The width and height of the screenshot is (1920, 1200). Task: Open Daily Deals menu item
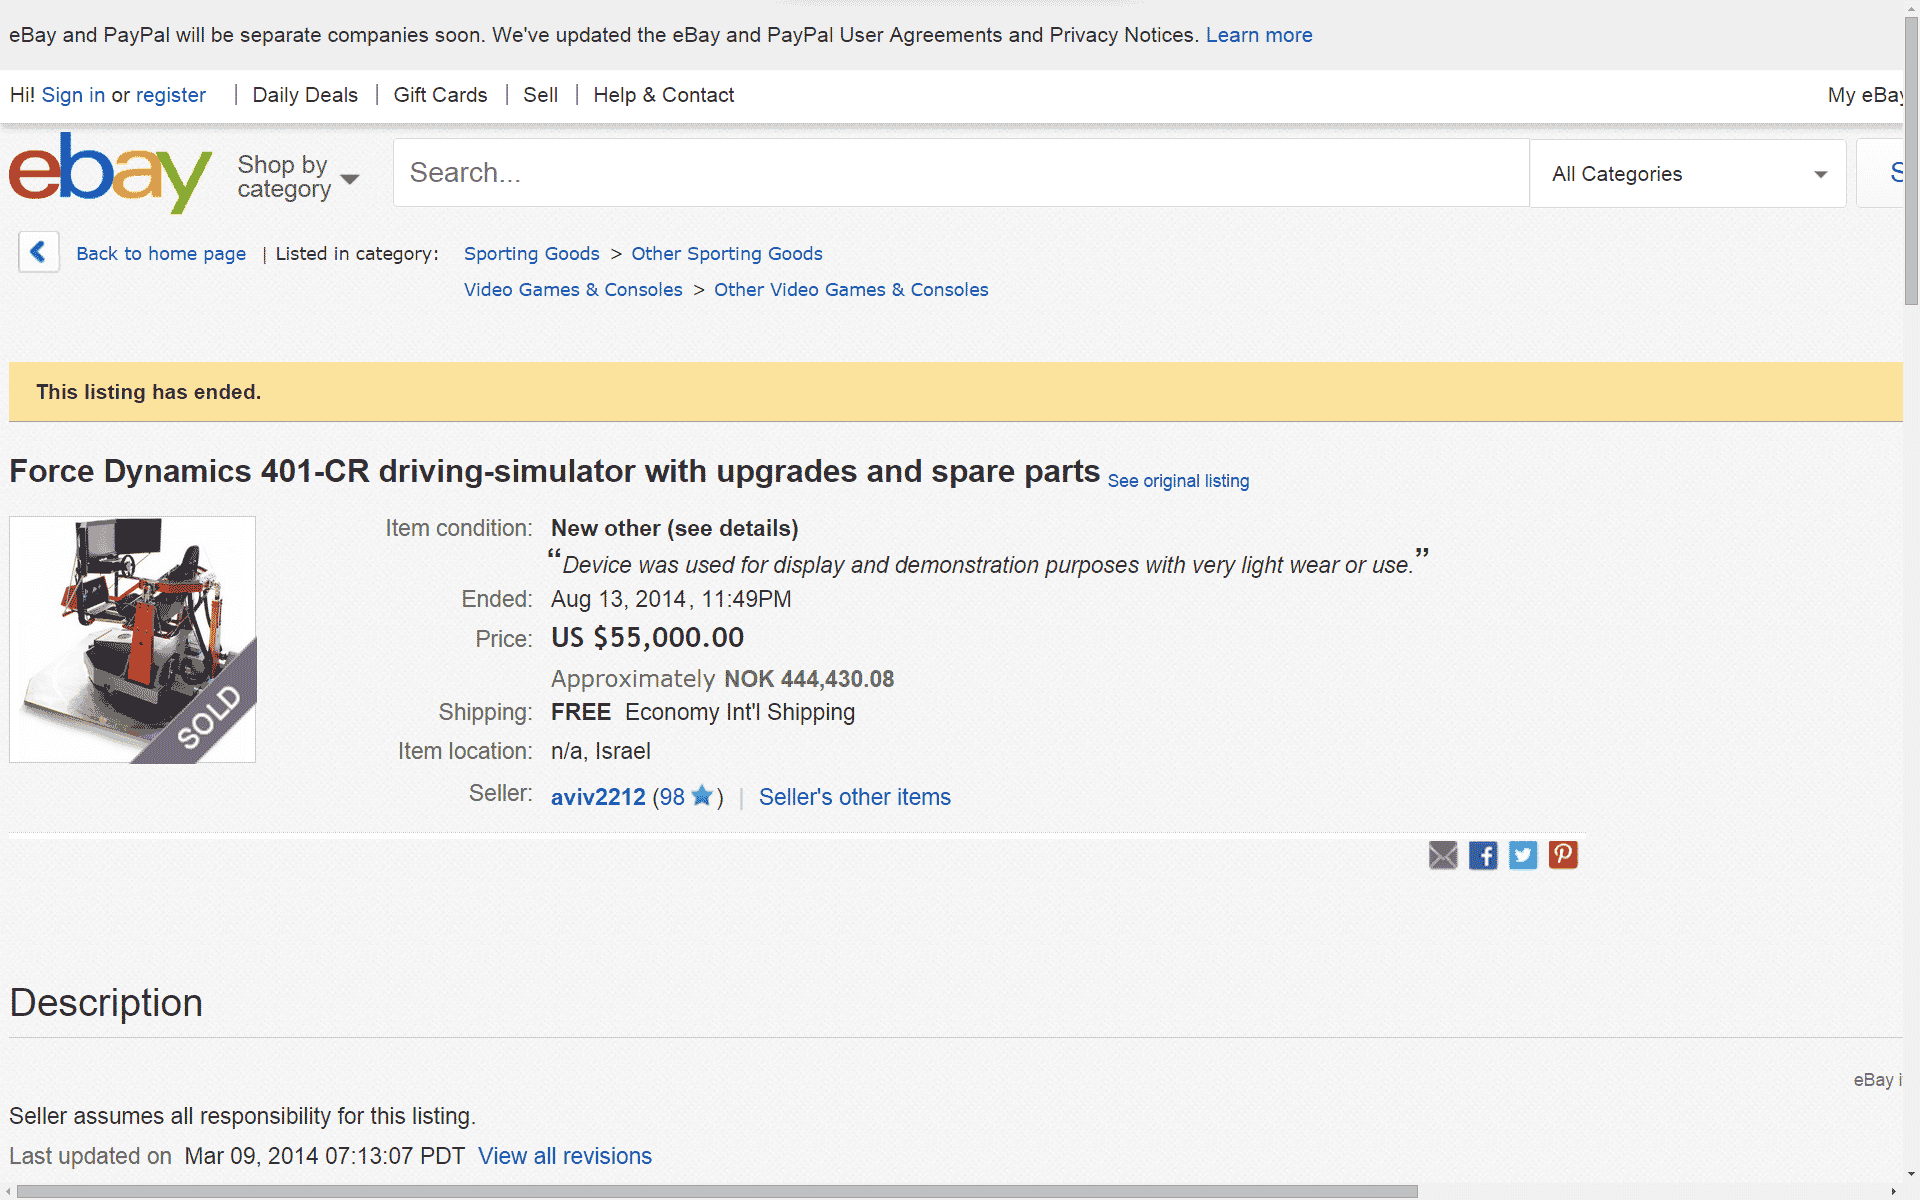(x=305, y=95)
